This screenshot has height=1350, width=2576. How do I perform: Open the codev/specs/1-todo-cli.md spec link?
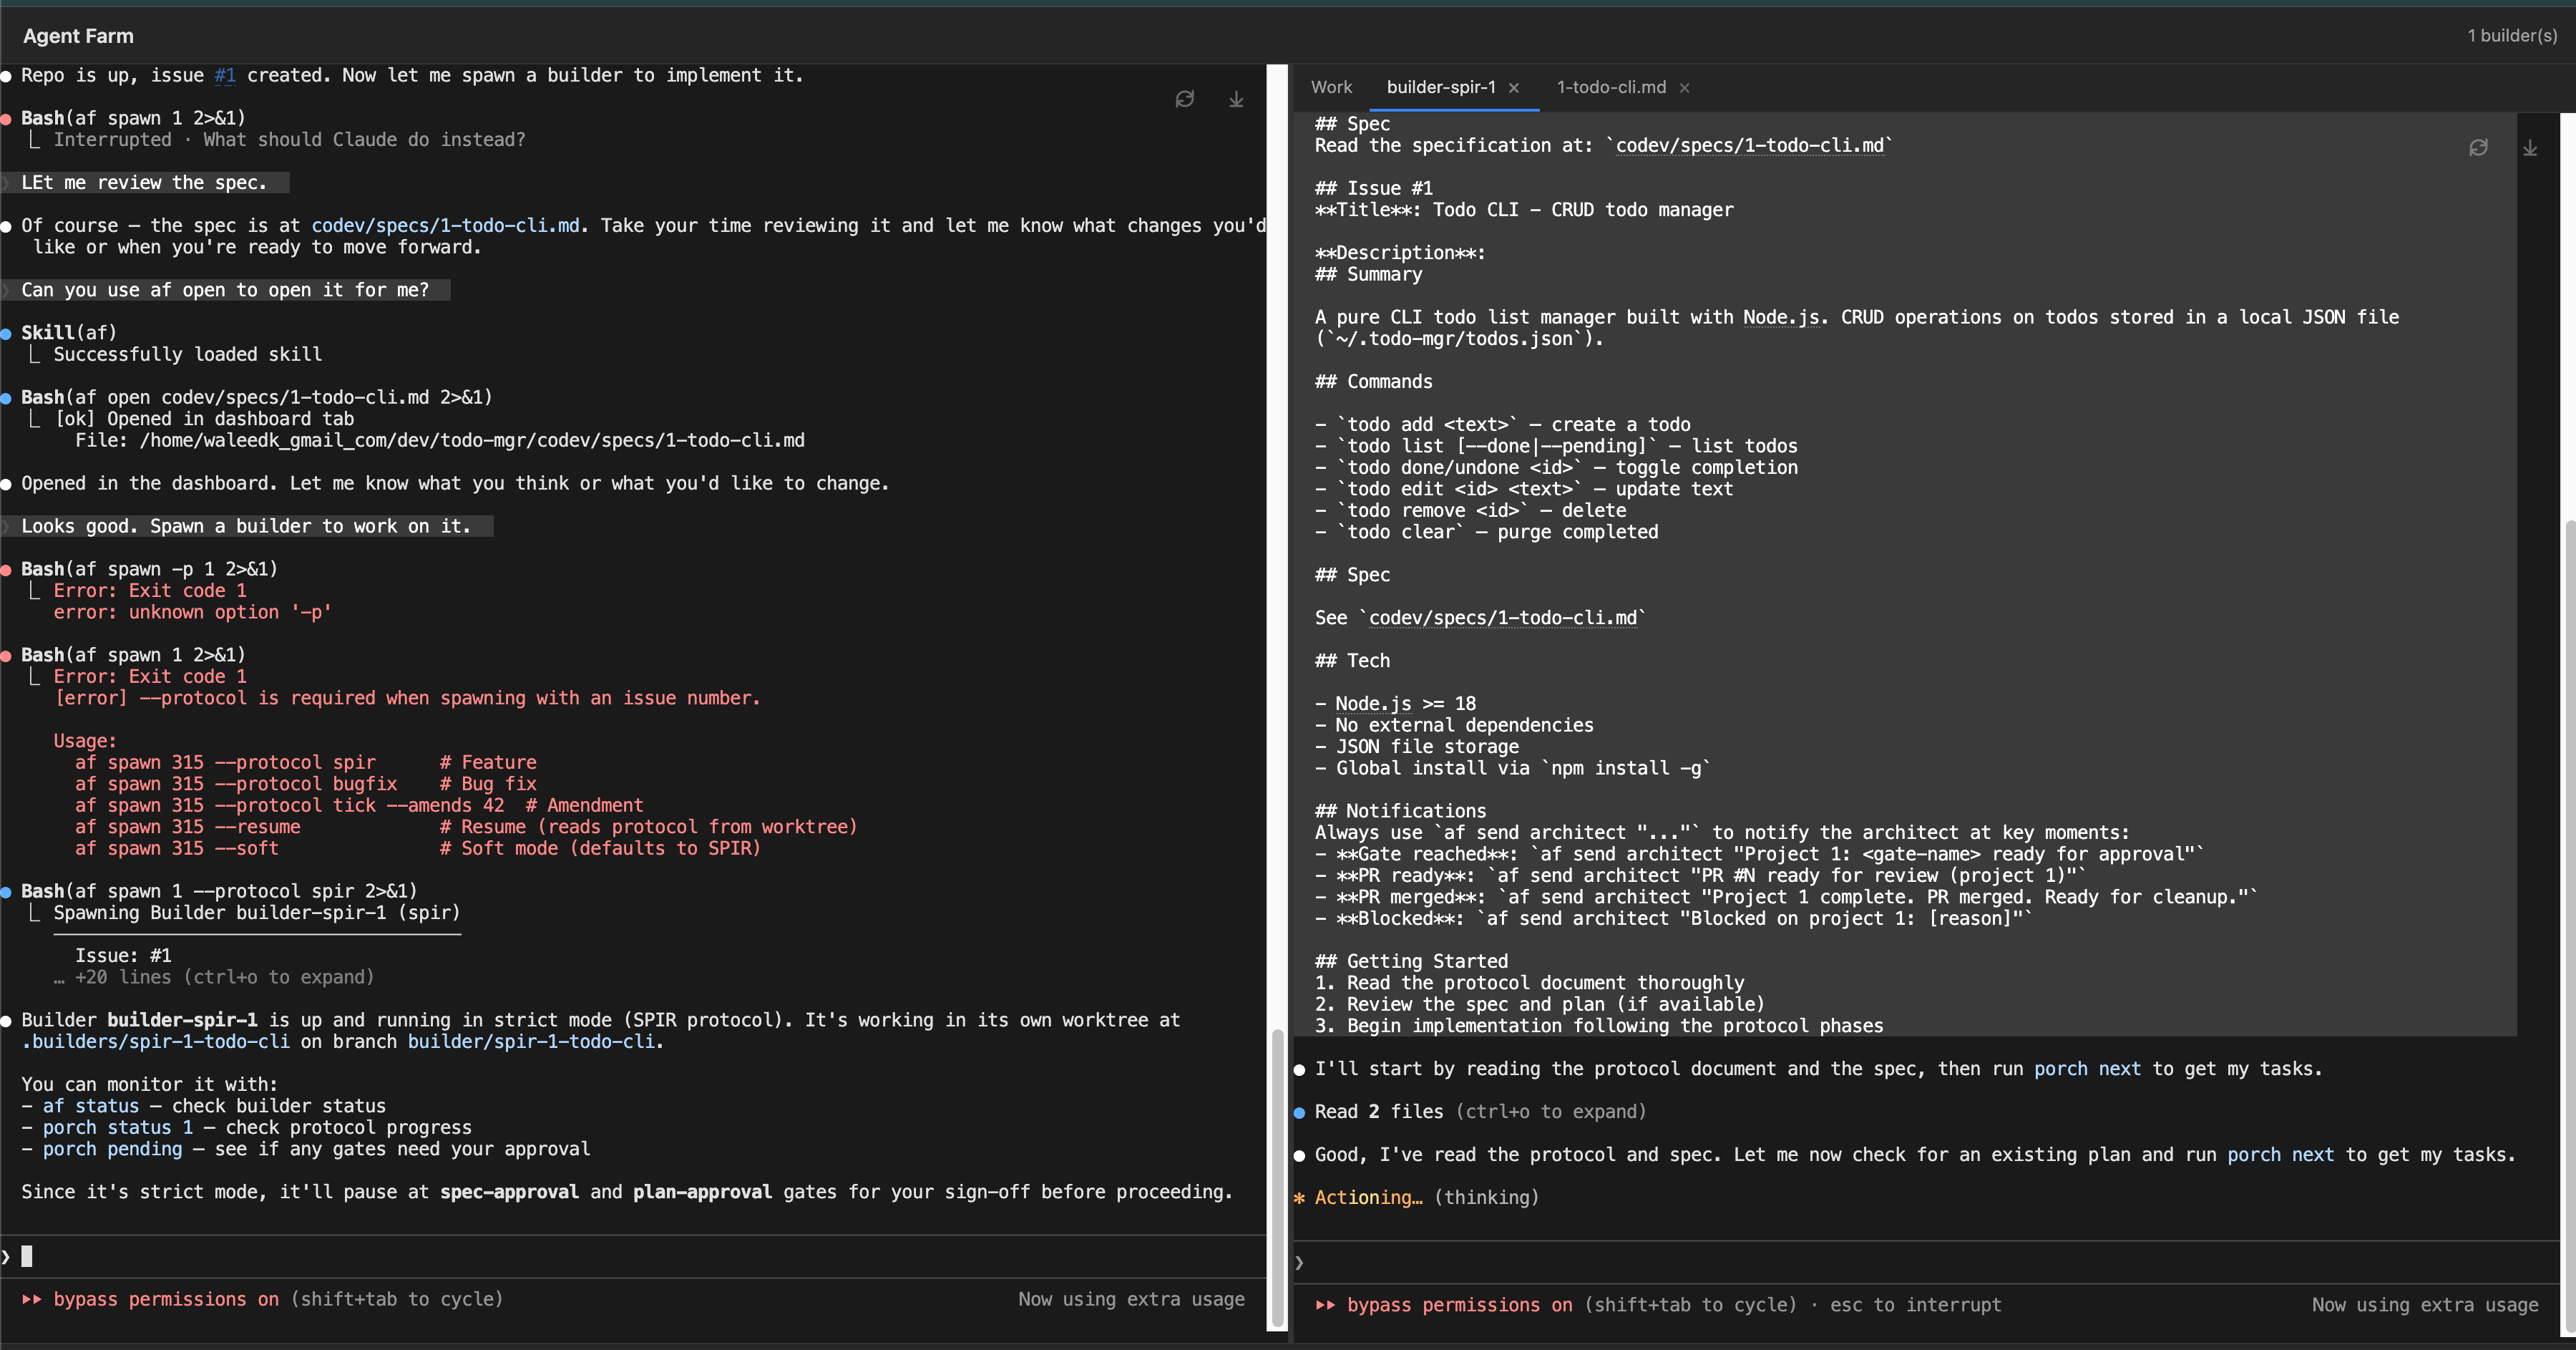click(x=446, y=225)
